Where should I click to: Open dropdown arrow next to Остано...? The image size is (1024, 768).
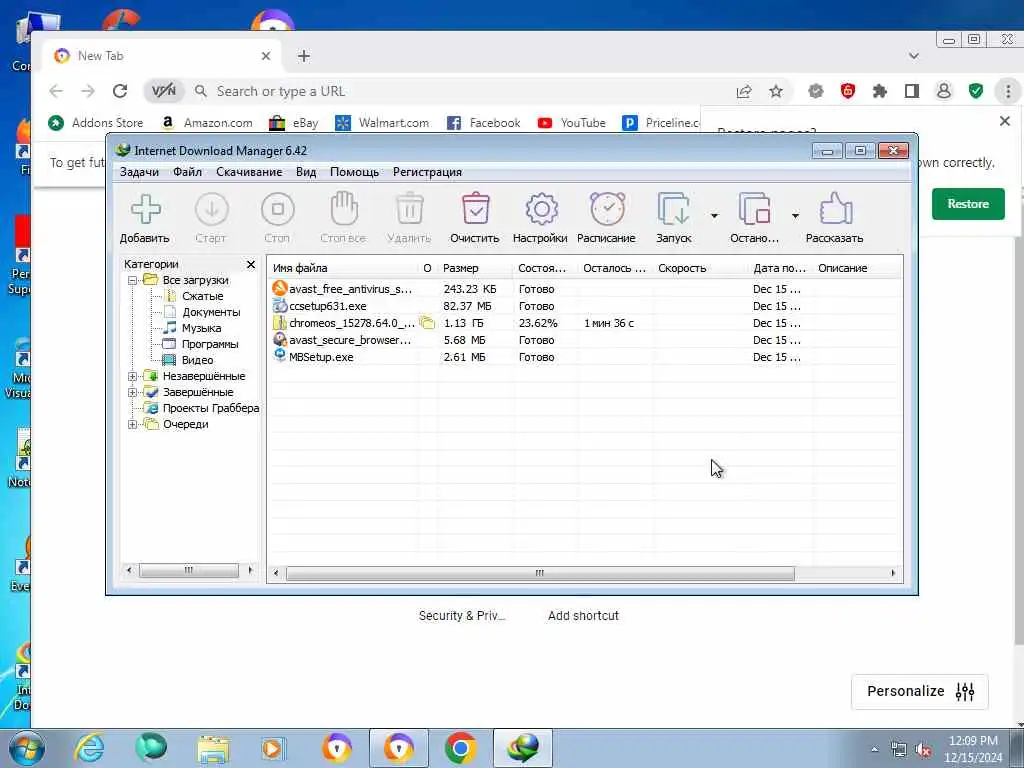[795, 216]
